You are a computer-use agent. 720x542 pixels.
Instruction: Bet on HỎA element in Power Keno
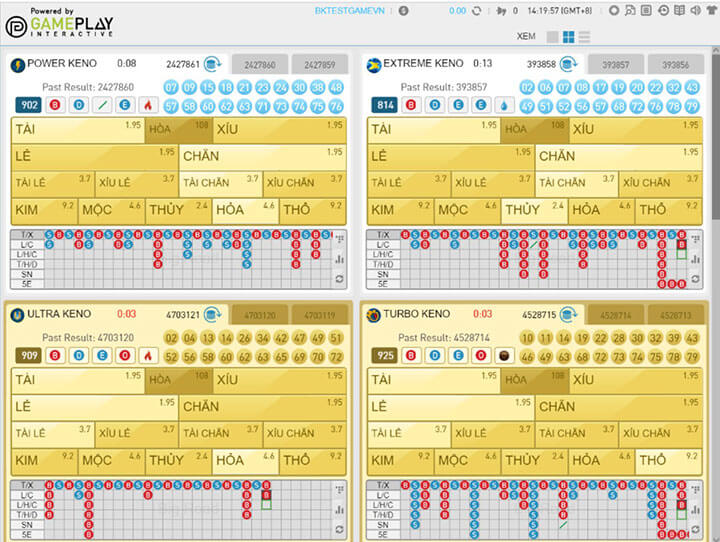pos(245,211)
